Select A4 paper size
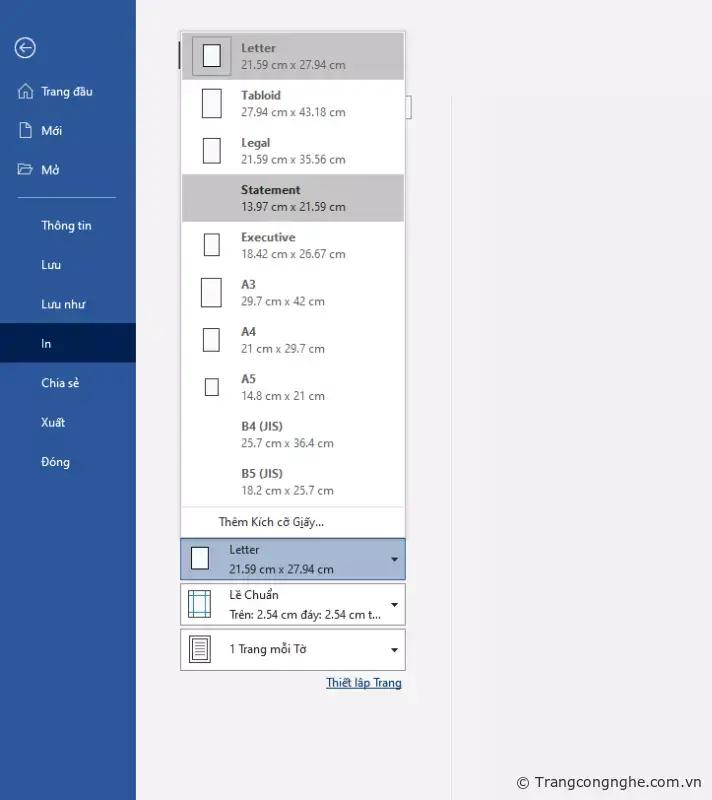This screenshot has height=800, width=712. tap(292, 340)
